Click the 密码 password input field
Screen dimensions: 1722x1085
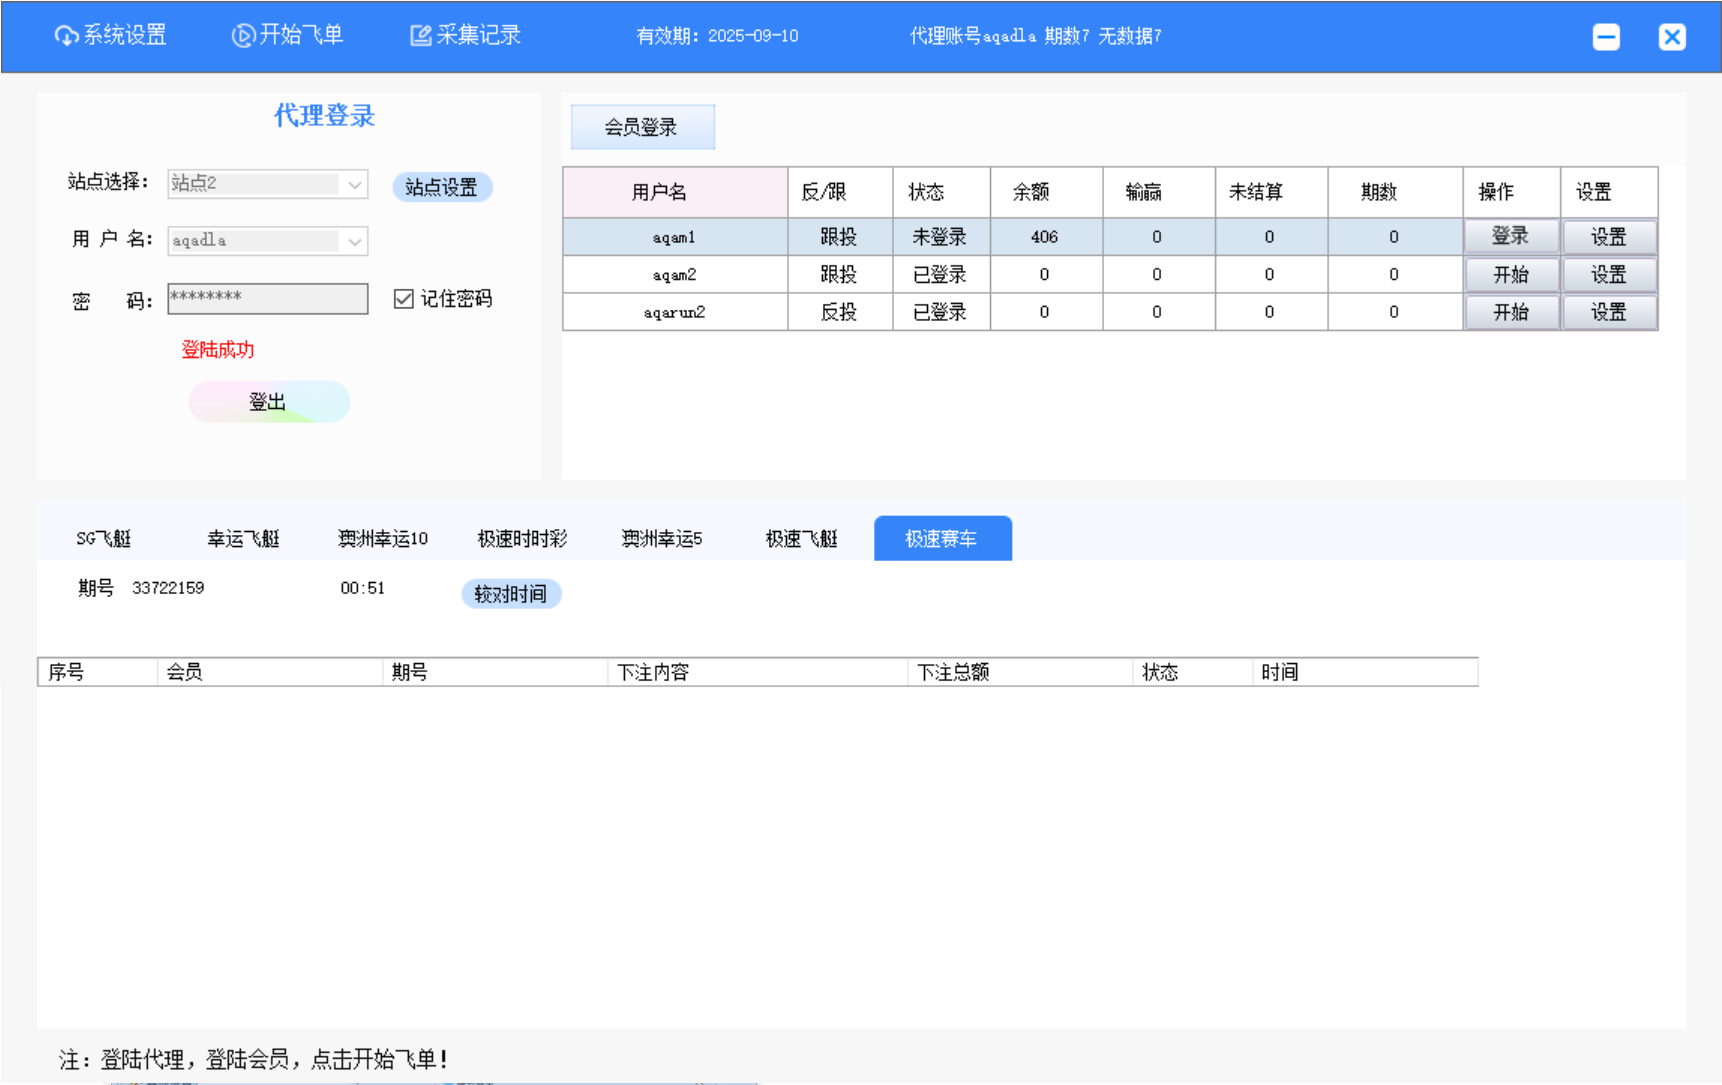point(267,298)
